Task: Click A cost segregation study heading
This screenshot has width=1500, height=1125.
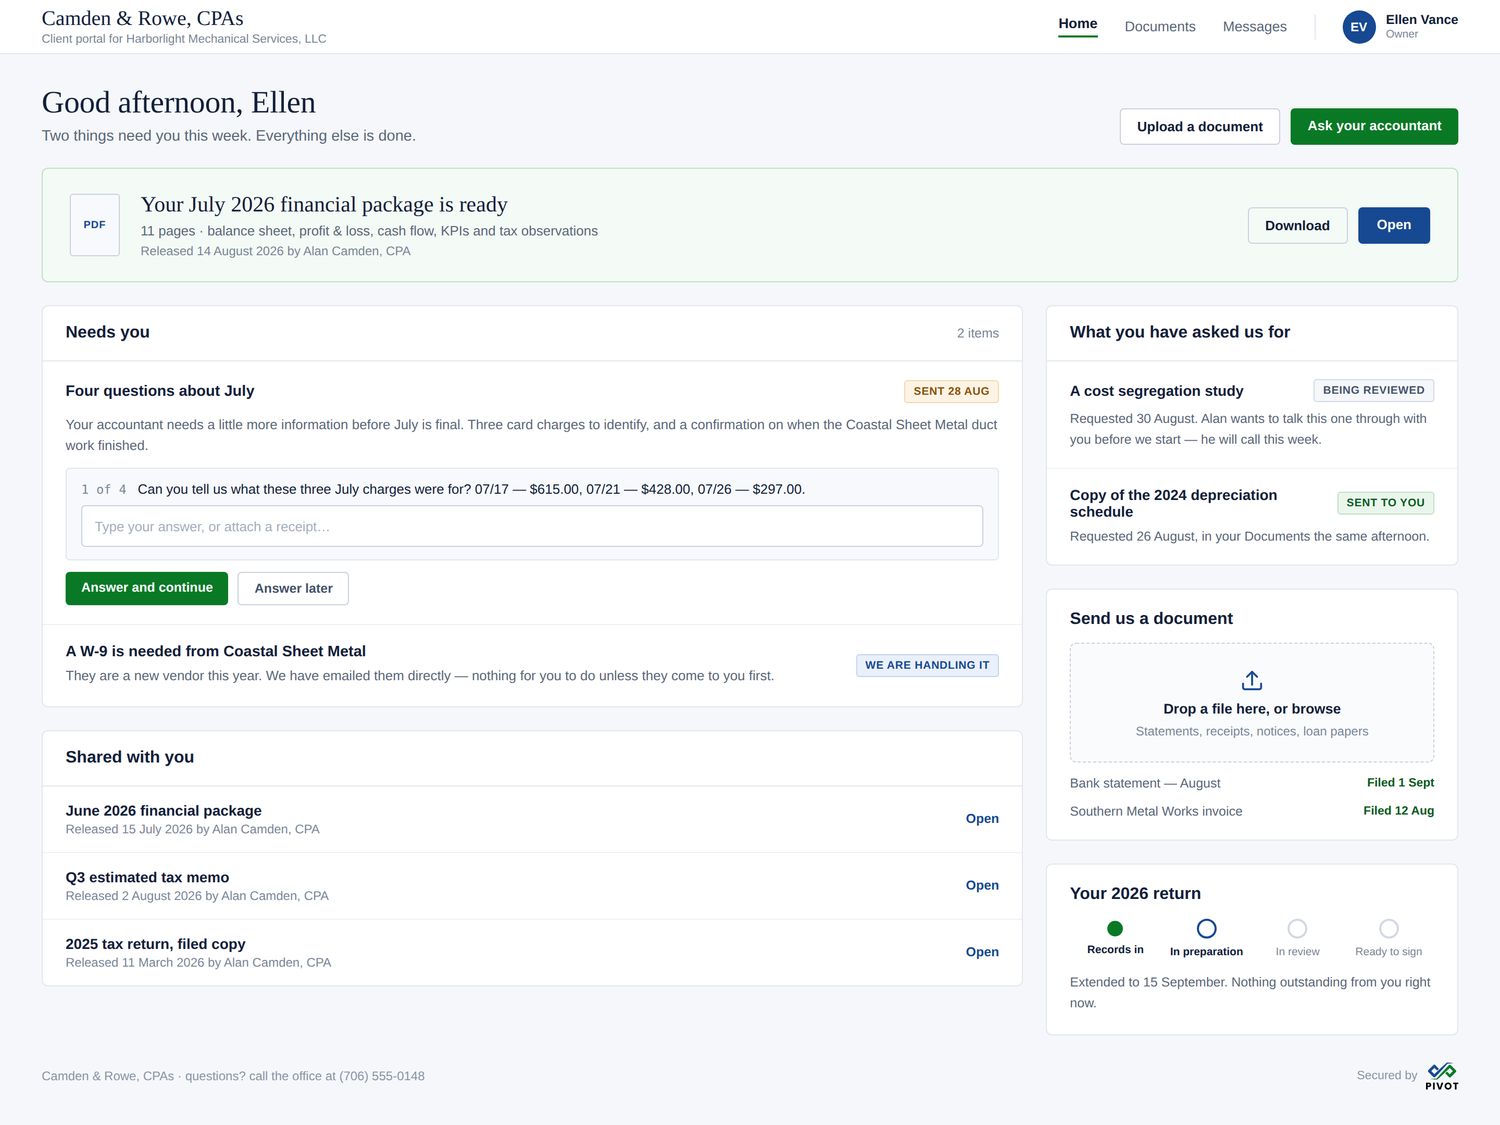Action: (1156, 391)
